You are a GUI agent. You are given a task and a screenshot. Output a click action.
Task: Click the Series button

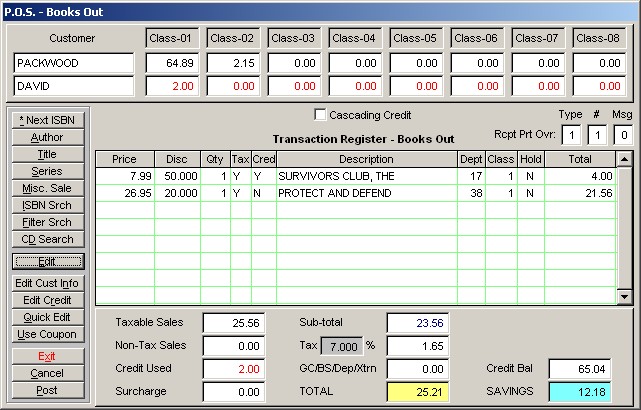click(48, 171)
